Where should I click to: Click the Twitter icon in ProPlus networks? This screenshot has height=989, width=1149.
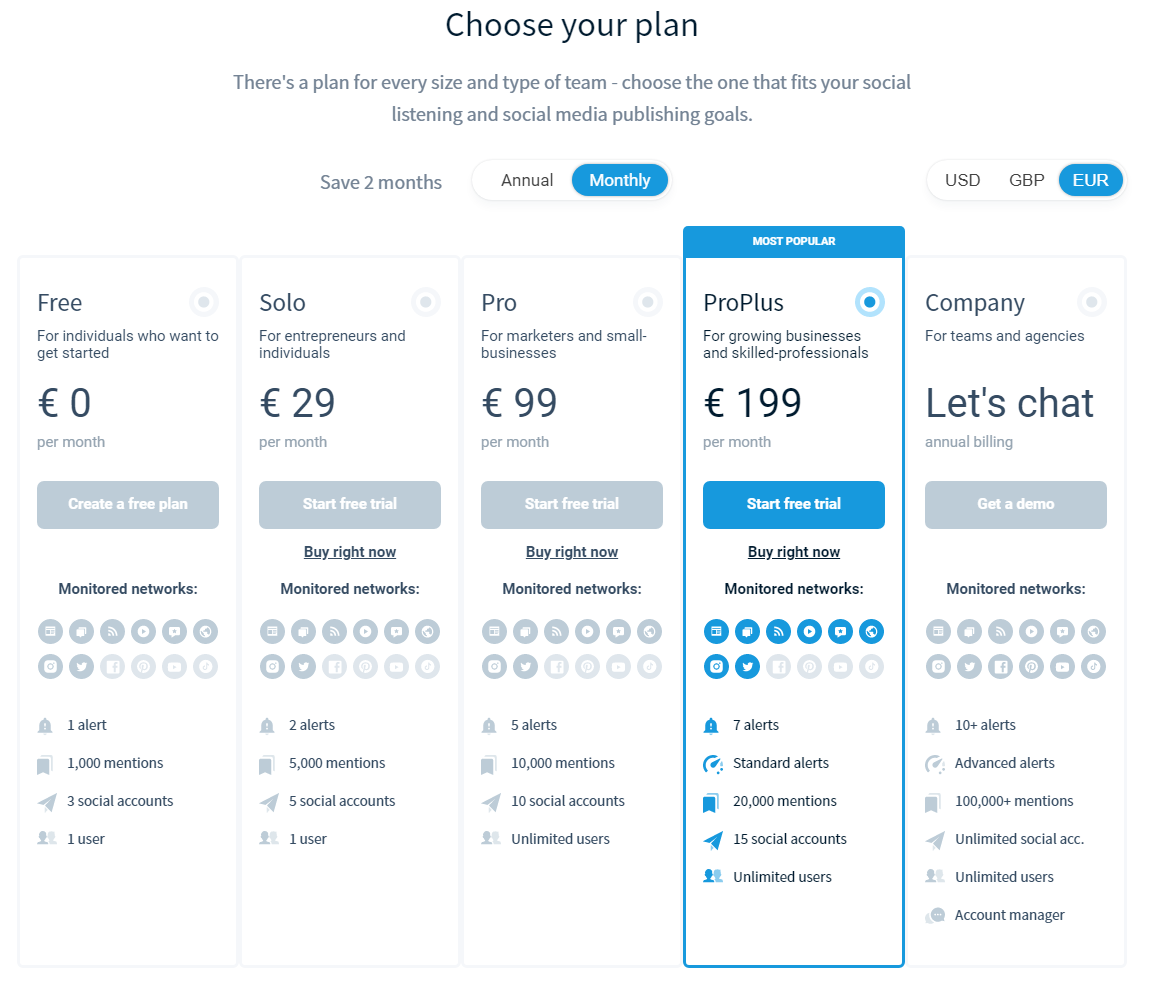(x=747, y=667)
